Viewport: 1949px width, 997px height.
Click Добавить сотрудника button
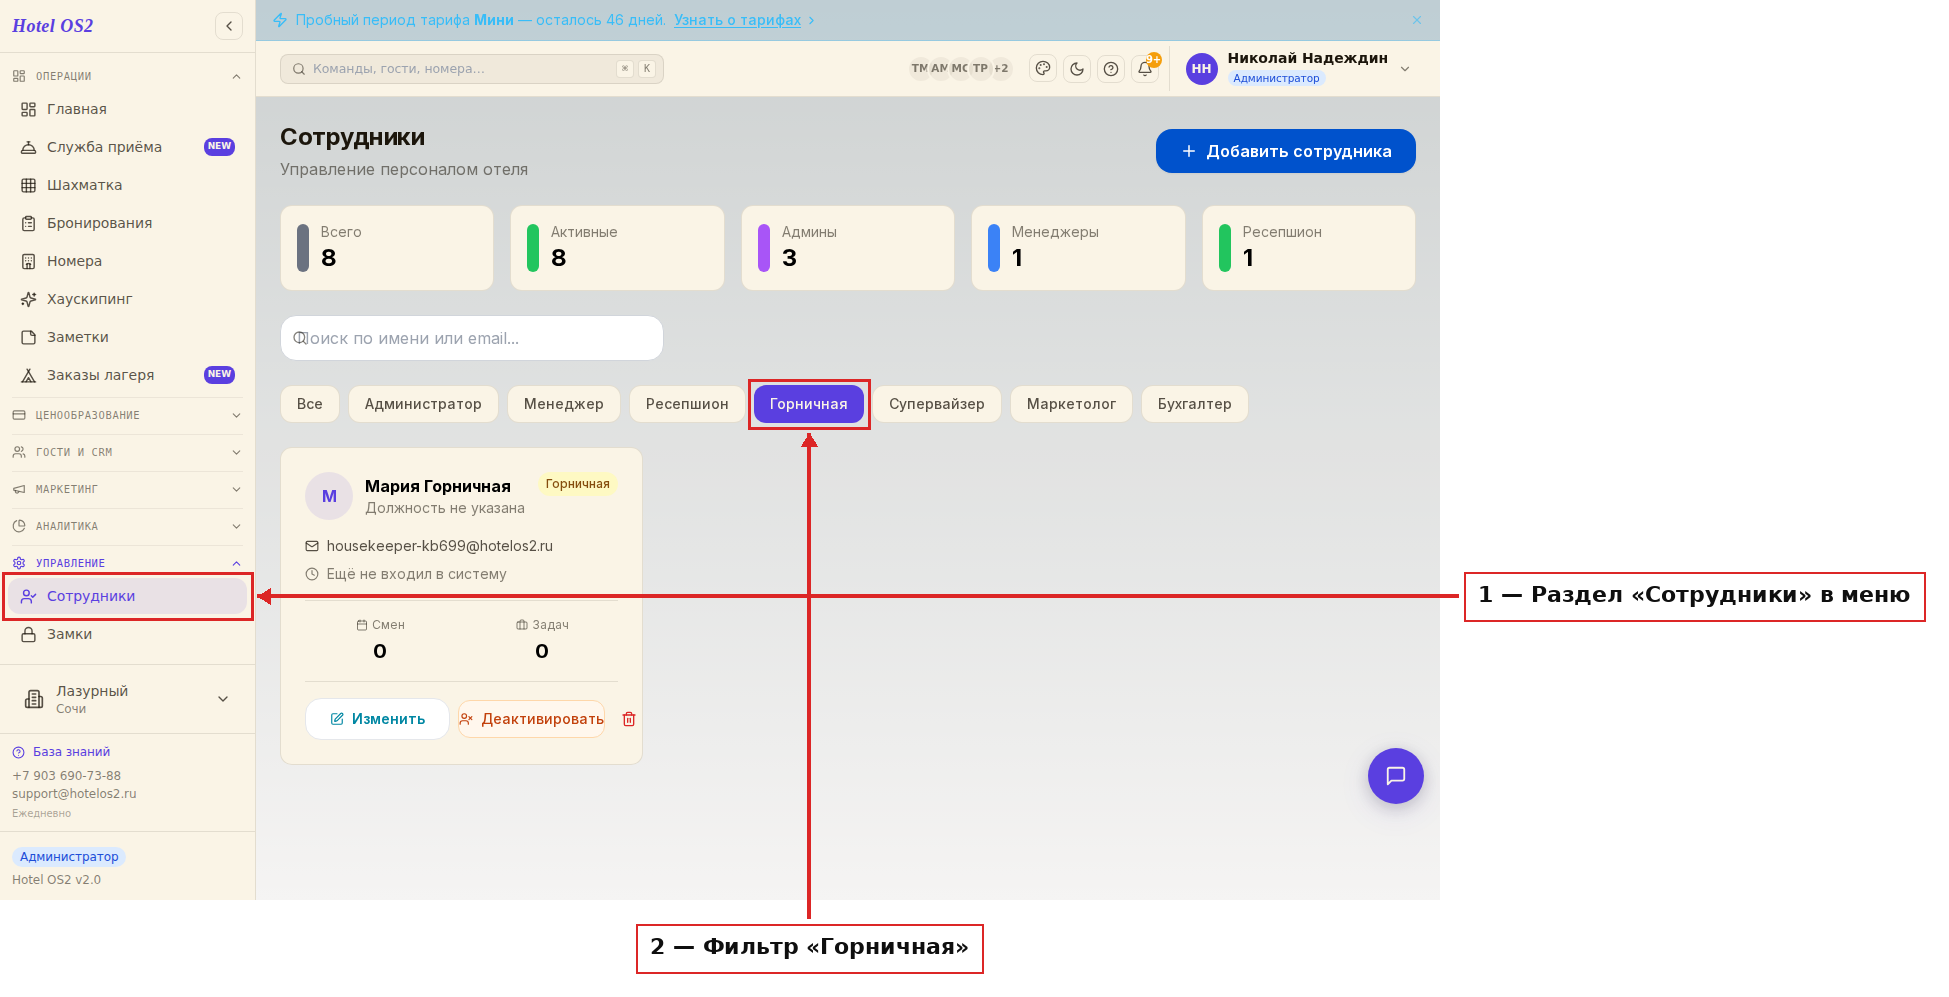(1286, 151)
